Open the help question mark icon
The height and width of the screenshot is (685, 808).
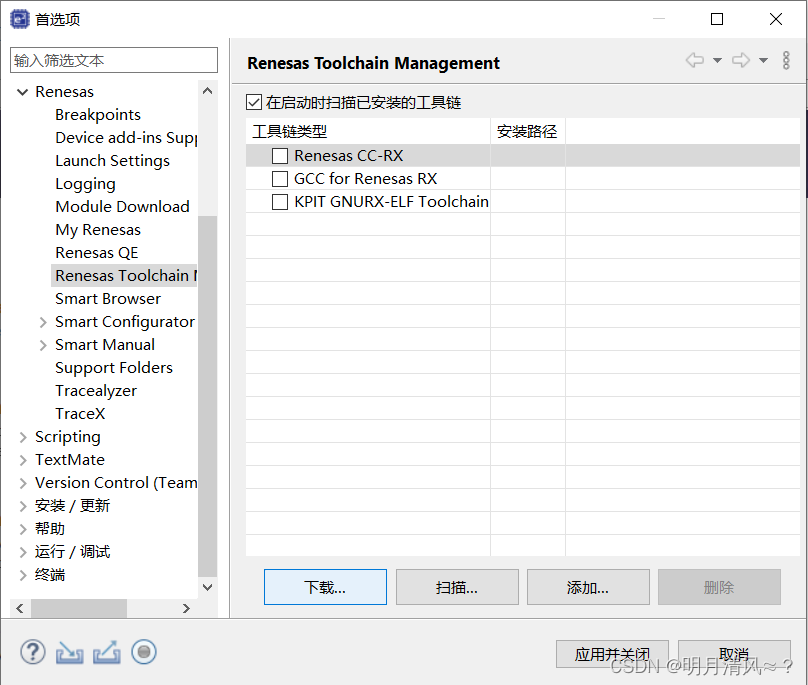tap(33, 652)
